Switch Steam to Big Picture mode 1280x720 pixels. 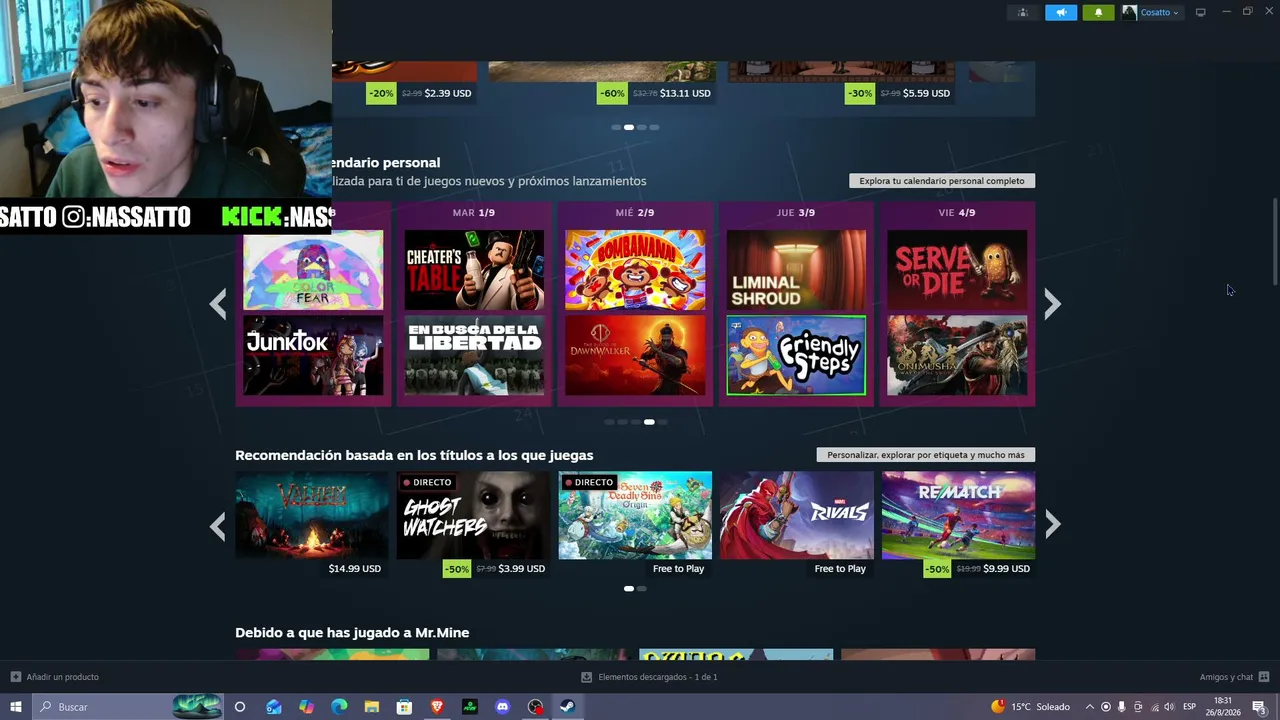point(1201,12)
